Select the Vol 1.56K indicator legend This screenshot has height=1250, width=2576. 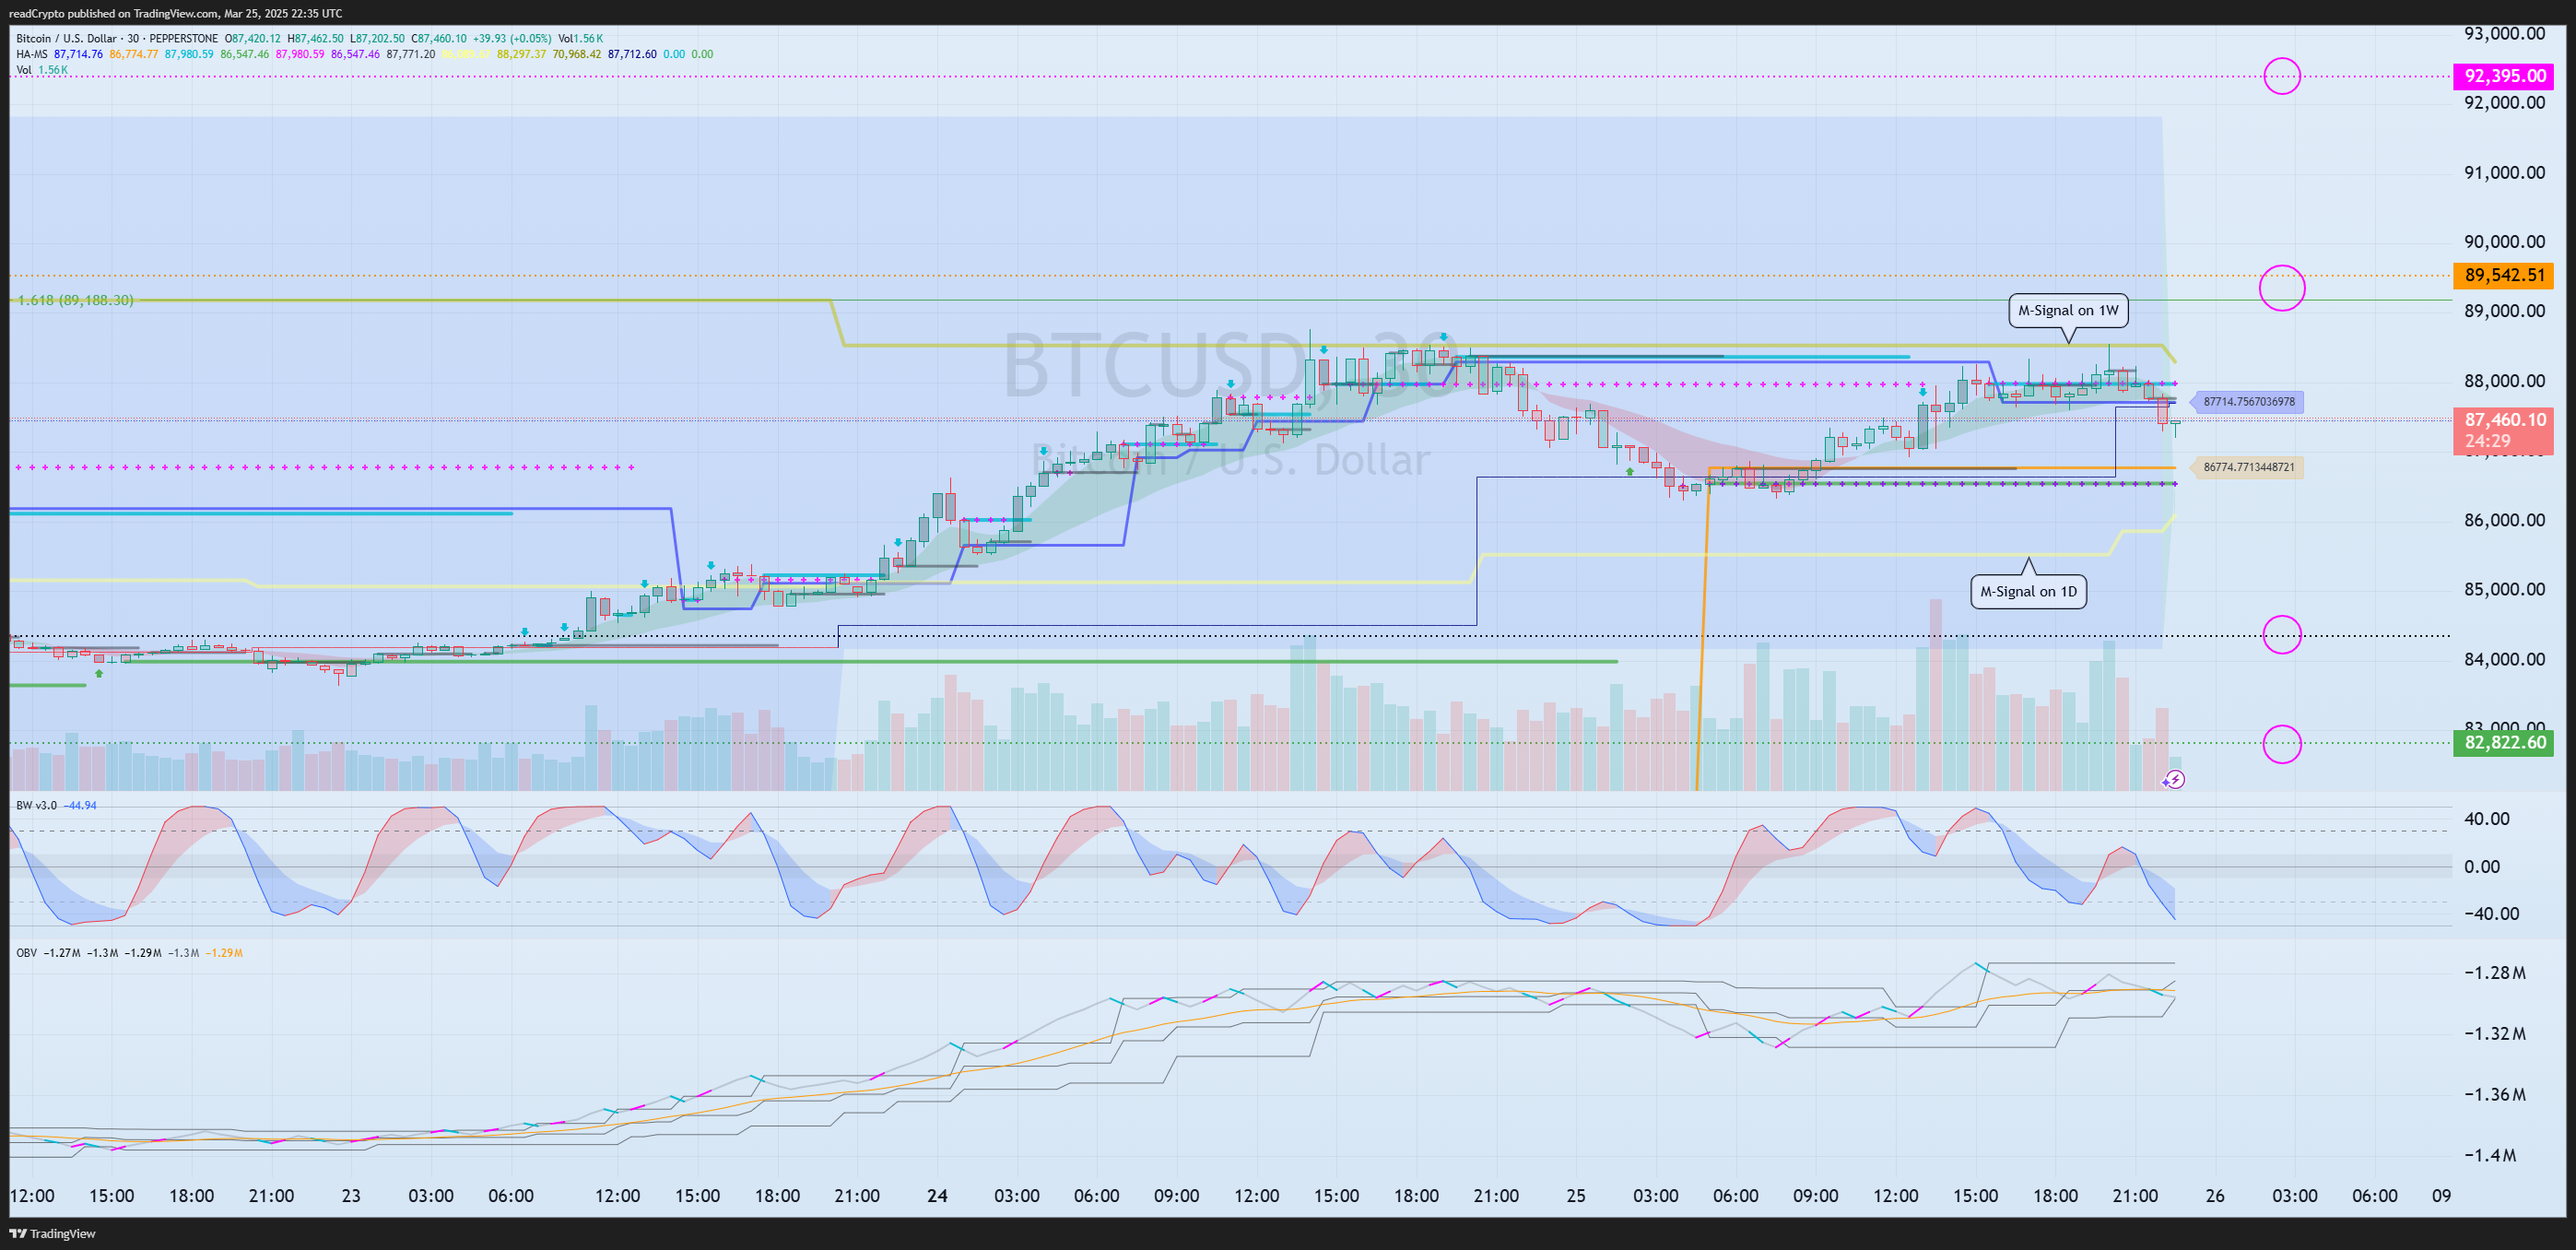pyautogui.click(x=42, y=70)
